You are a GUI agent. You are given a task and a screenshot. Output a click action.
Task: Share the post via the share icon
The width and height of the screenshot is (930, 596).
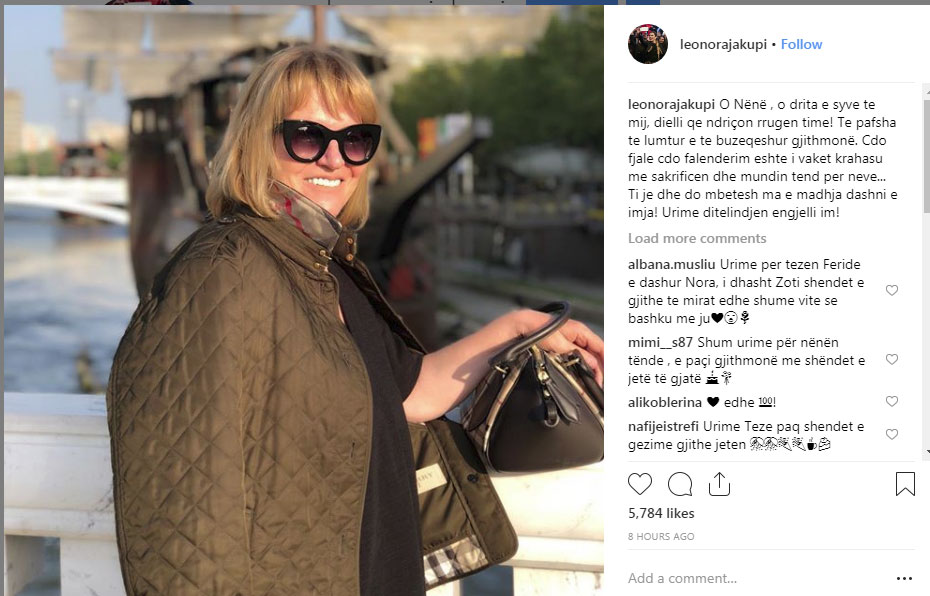719,484
